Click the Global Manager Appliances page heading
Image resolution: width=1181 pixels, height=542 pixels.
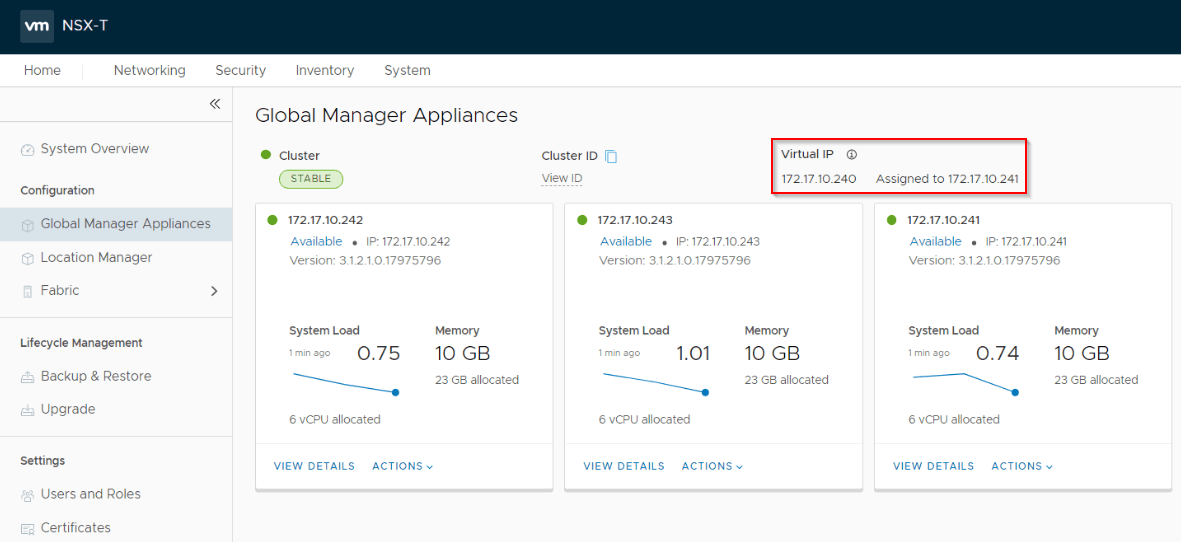[x=386, y=115]
